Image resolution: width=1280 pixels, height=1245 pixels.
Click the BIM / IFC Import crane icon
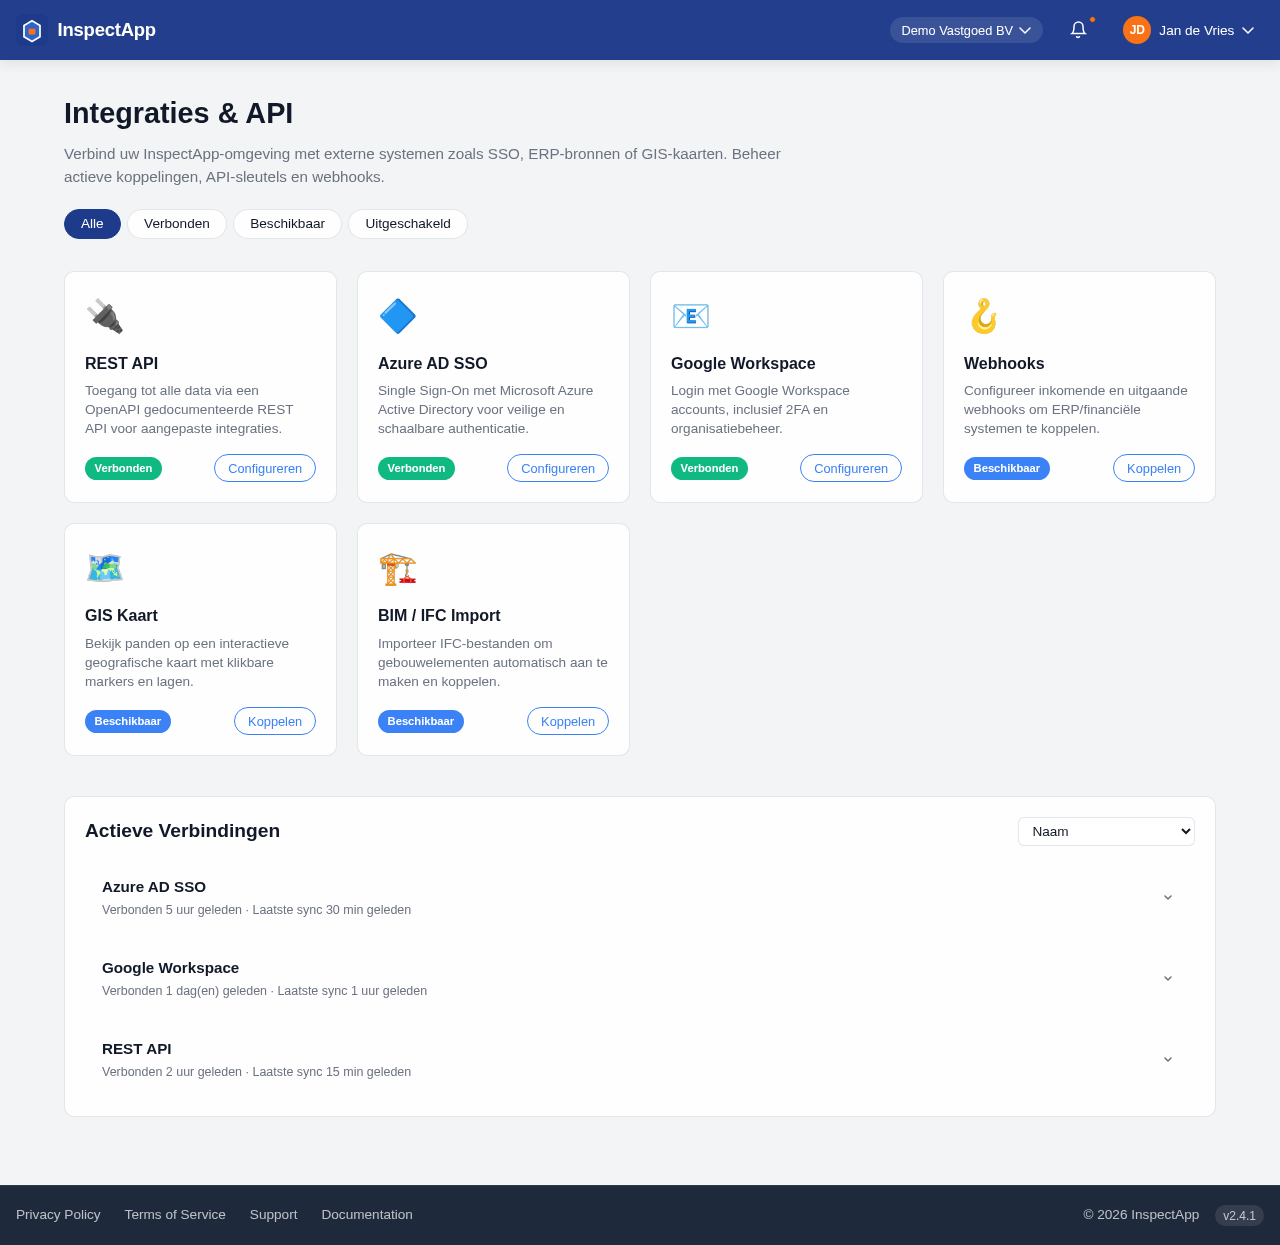pos(397,568)
